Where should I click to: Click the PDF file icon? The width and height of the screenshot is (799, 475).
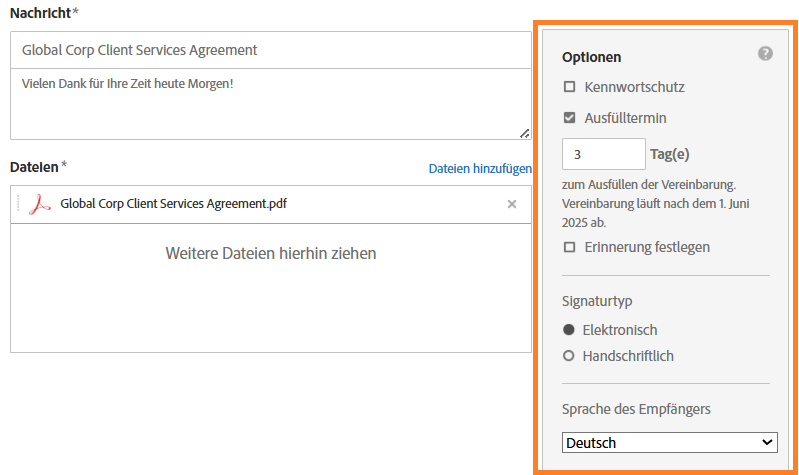[x=40, y=204]
